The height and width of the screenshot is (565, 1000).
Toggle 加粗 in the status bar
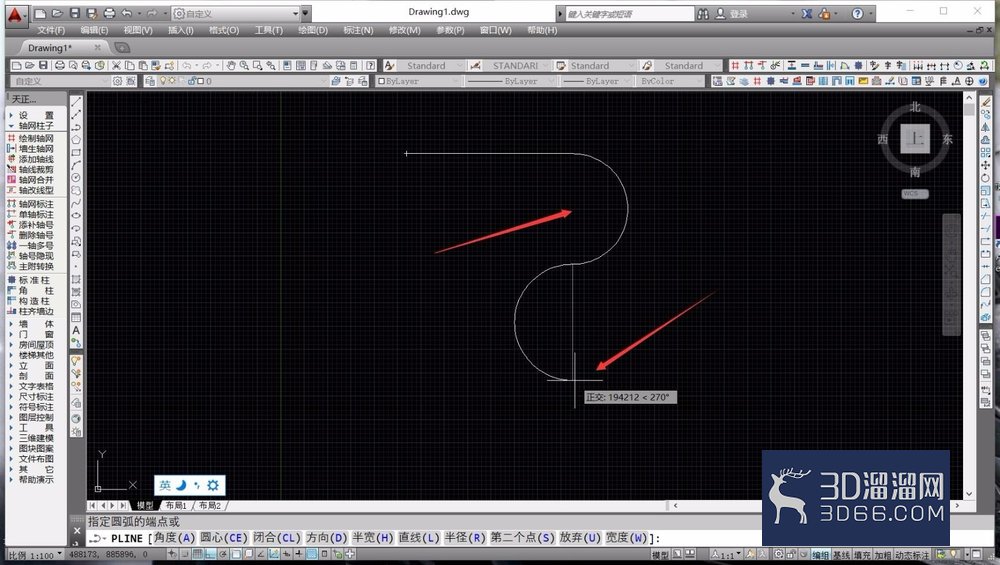(882, 555)
